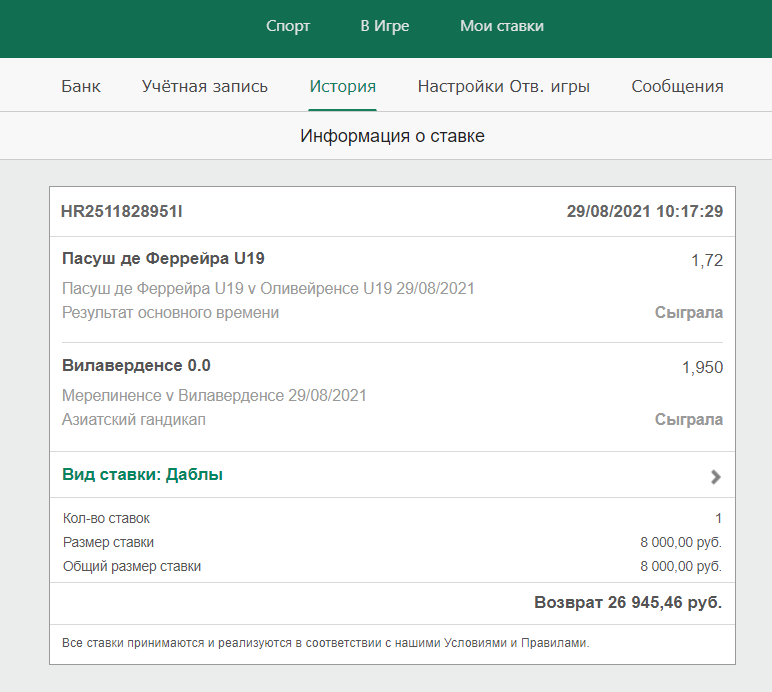The height and width of the screenshot is (692, 772).
Task: Click the odds value 1,950
Action: [x=703, y=368]
